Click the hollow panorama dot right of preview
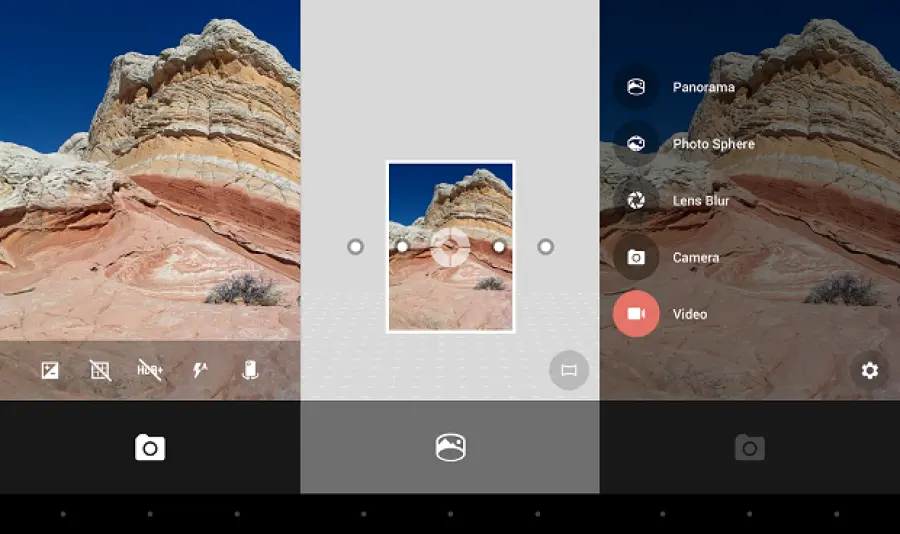 (545, 247)
